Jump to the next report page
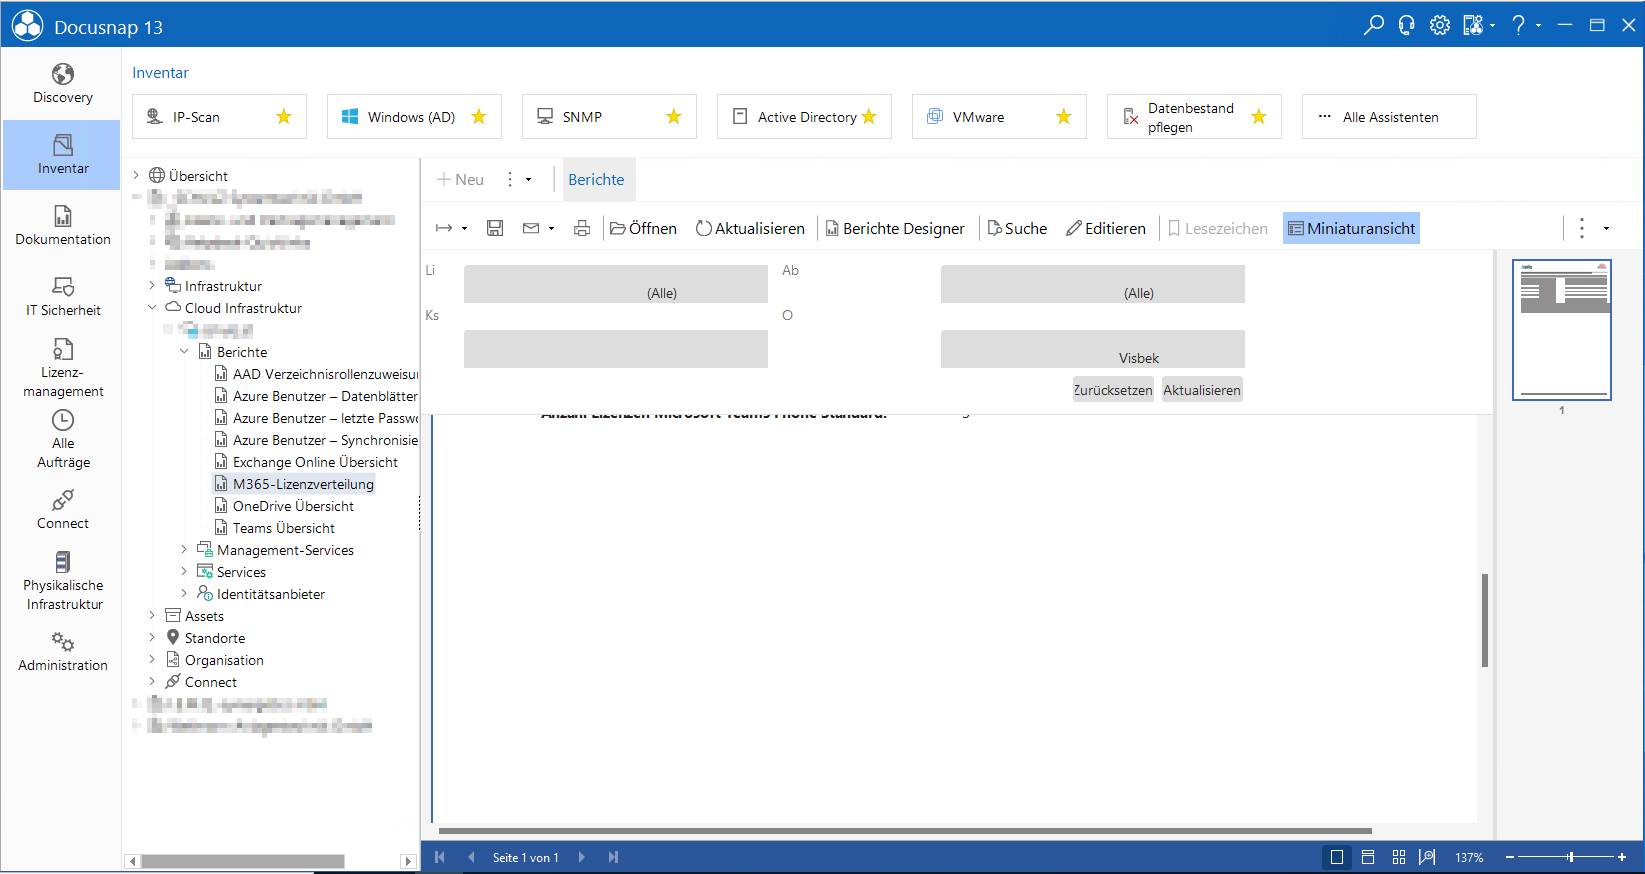This screenshot has width=1645, height=874. [582, 857]
